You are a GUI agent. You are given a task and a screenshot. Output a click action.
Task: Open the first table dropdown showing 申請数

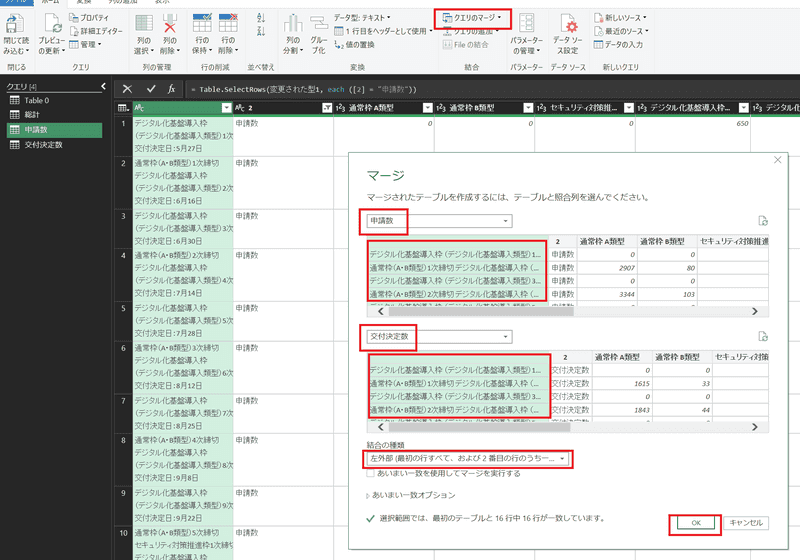tap(439, 221)
